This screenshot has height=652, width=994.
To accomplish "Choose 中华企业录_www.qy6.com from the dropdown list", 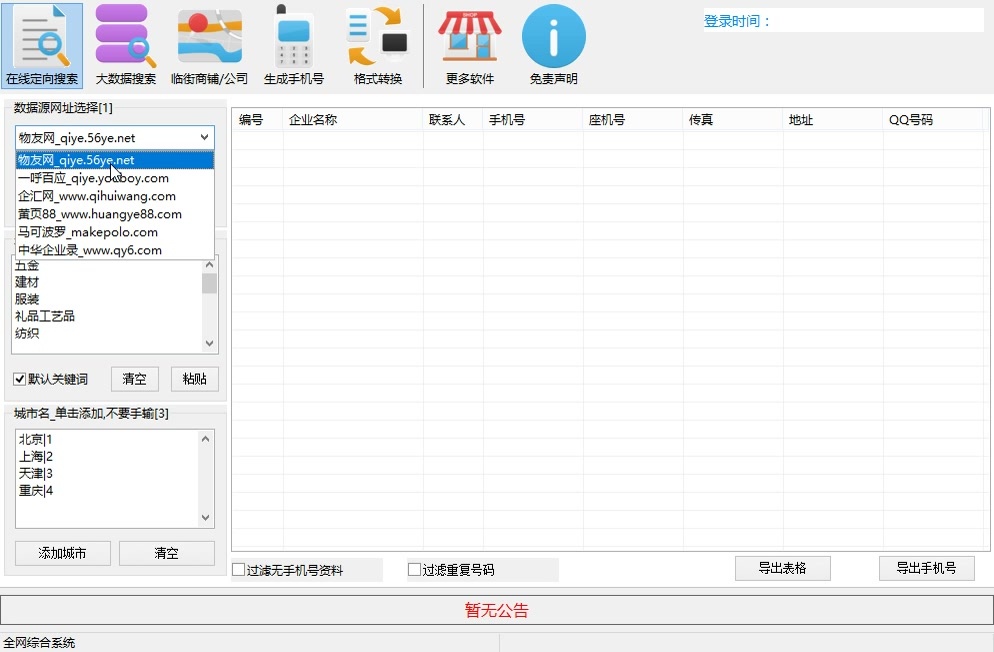I will click(90, 250).
